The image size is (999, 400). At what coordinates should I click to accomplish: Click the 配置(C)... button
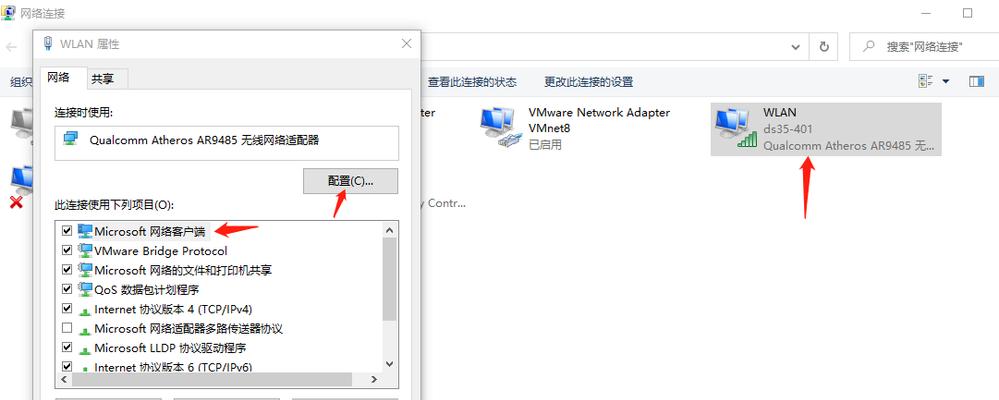[350, 181]
